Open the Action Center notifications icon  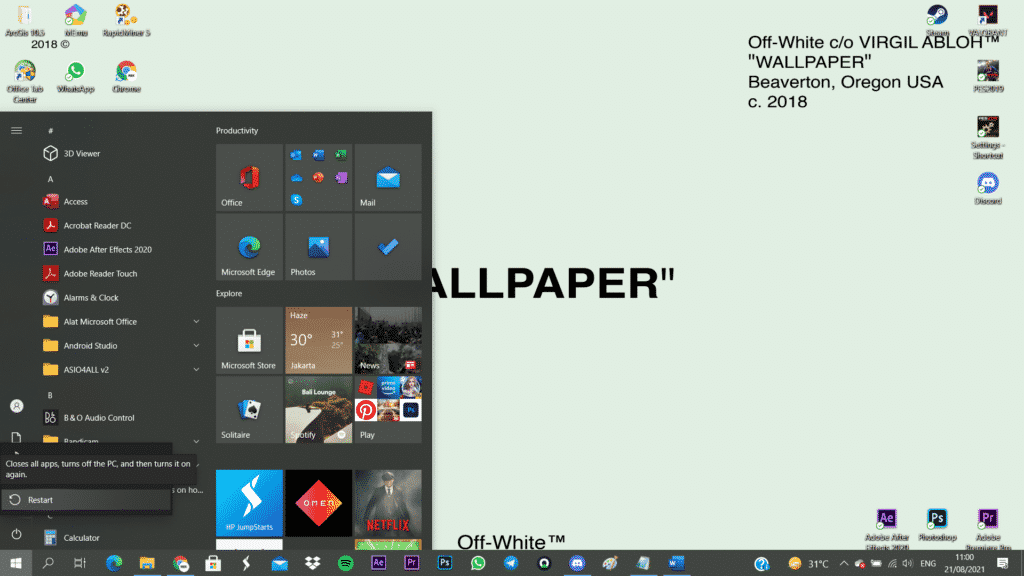click(x=1002, y=563)
